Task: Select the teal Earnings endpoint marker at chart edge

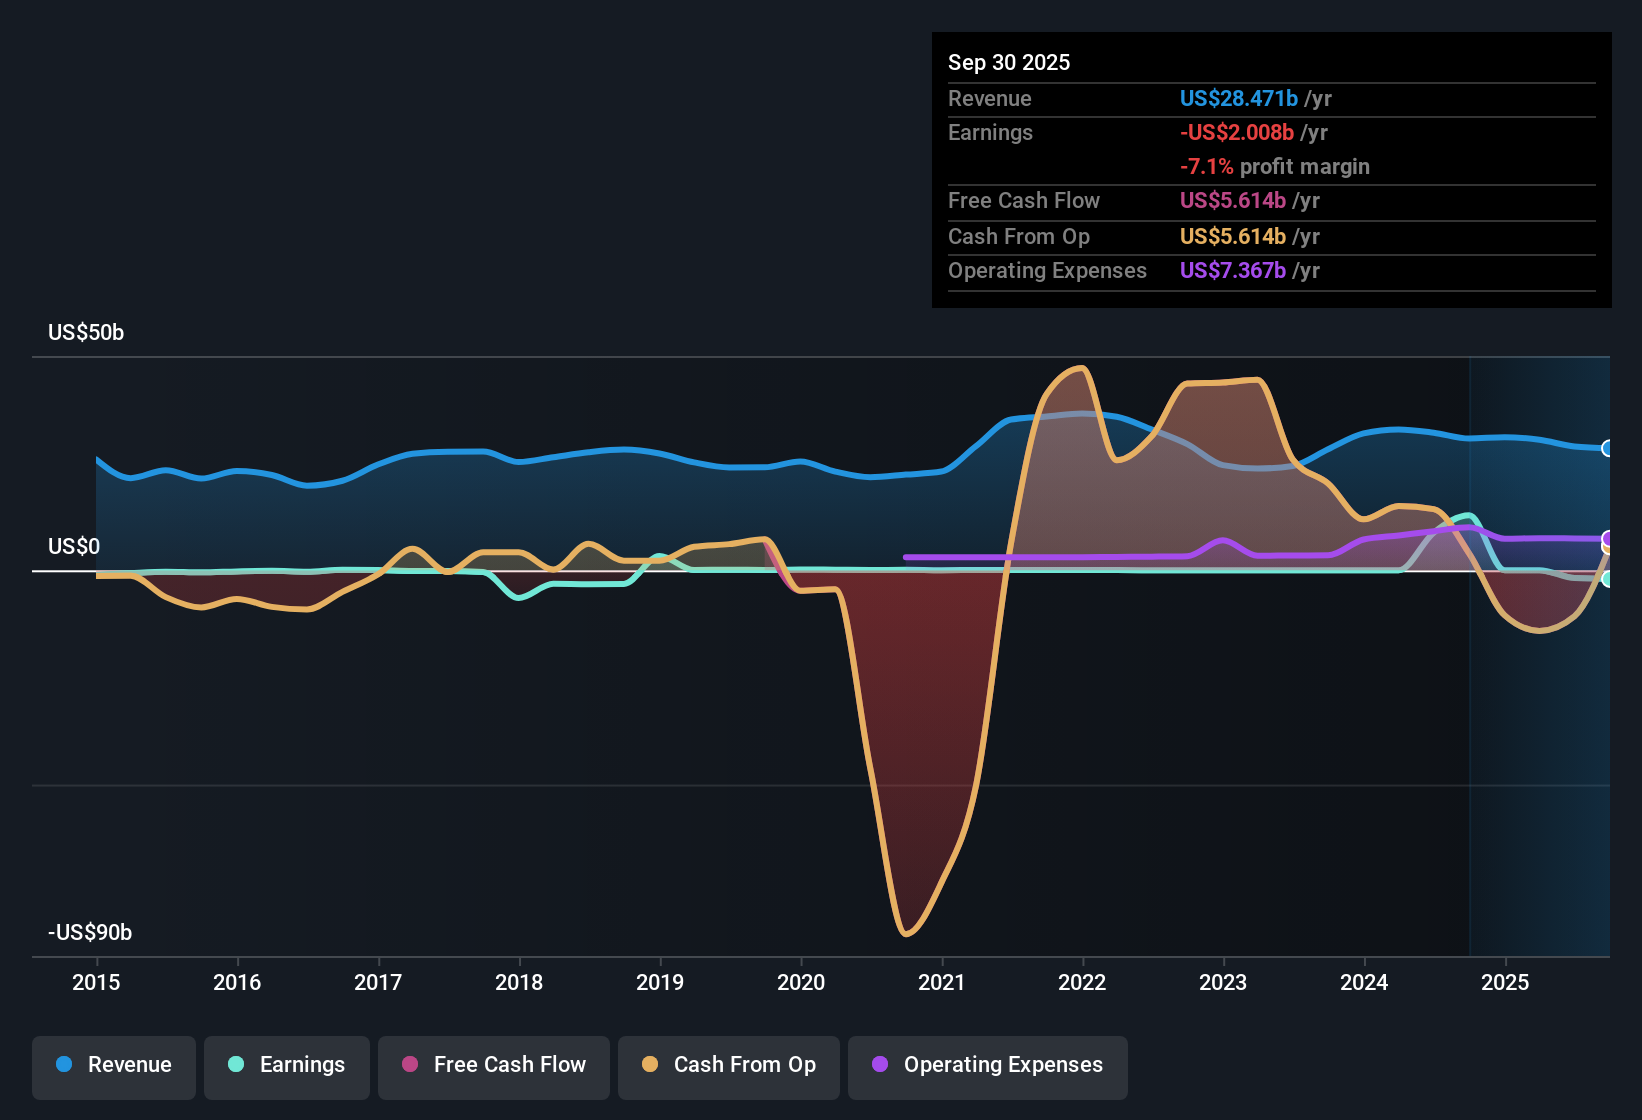Action: [x=1608, y=580]
